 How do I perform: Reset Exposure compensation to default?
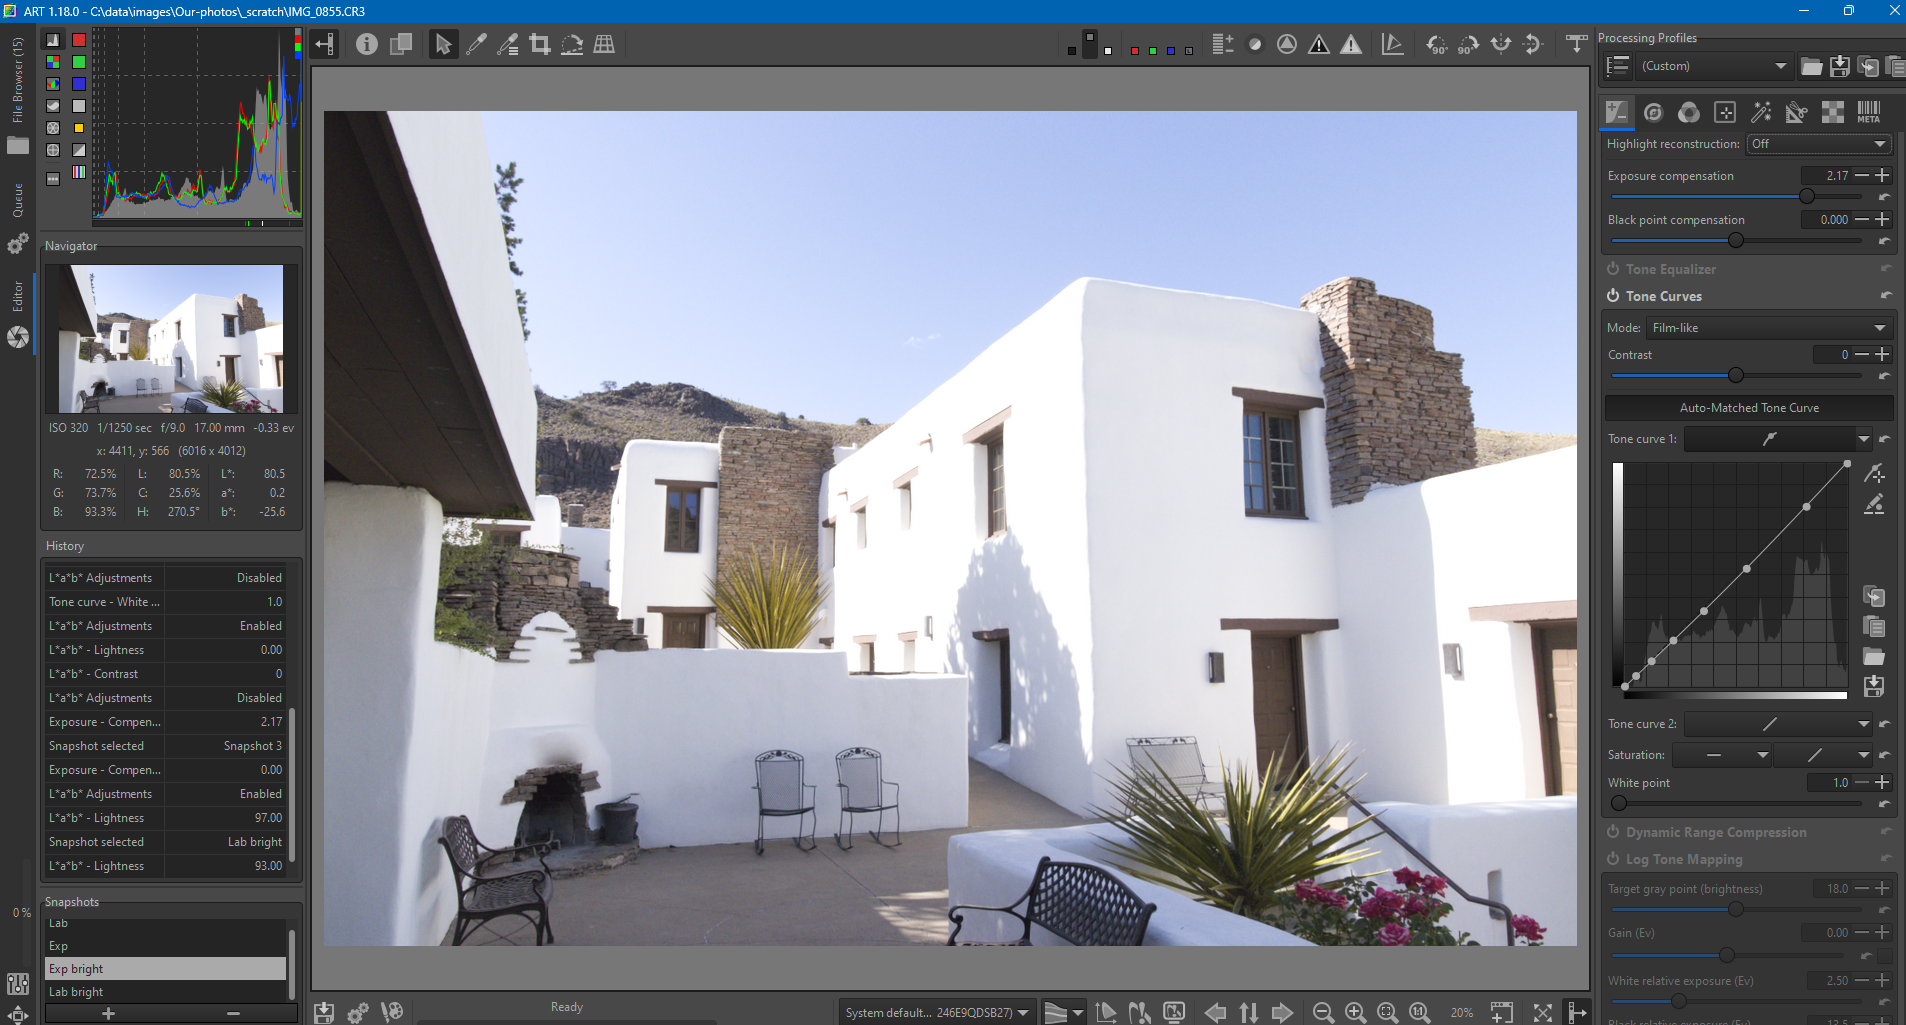click(1884, 197)
